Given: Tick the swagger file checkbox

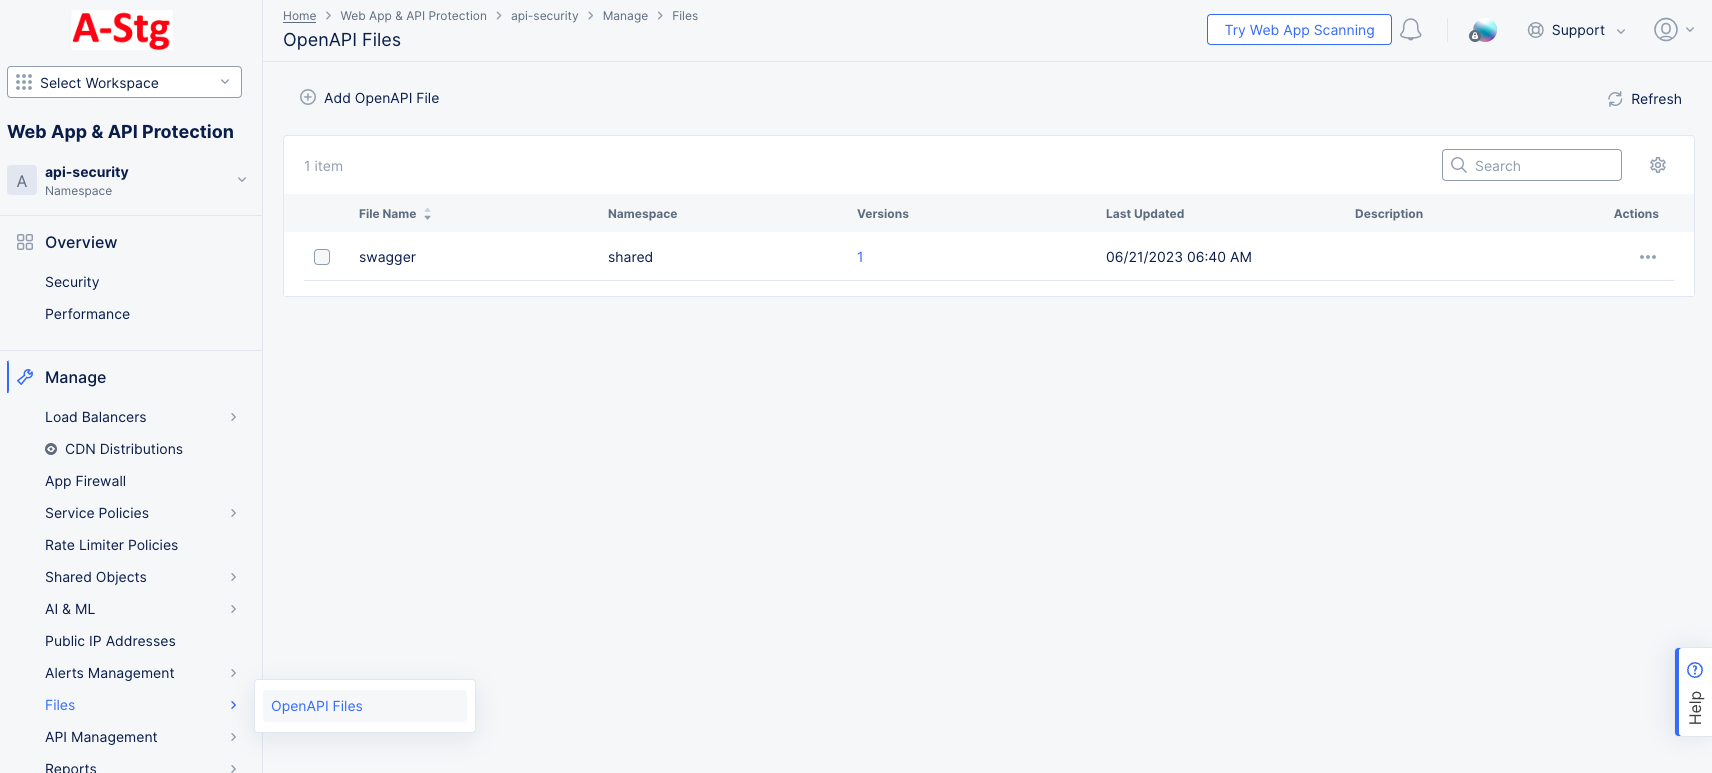Looking at the screenshot, I should tap(322, 257).
